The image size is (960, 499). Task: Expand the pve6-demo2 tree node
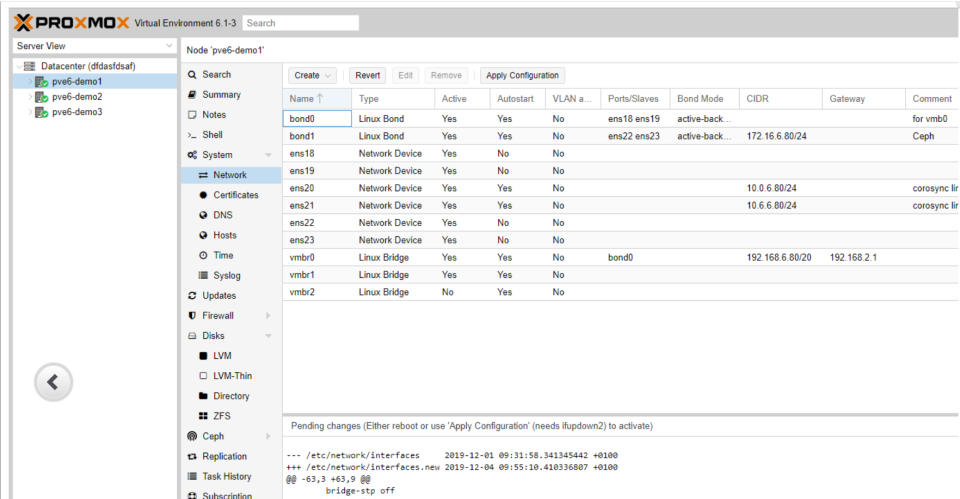(x=30, y=97)
